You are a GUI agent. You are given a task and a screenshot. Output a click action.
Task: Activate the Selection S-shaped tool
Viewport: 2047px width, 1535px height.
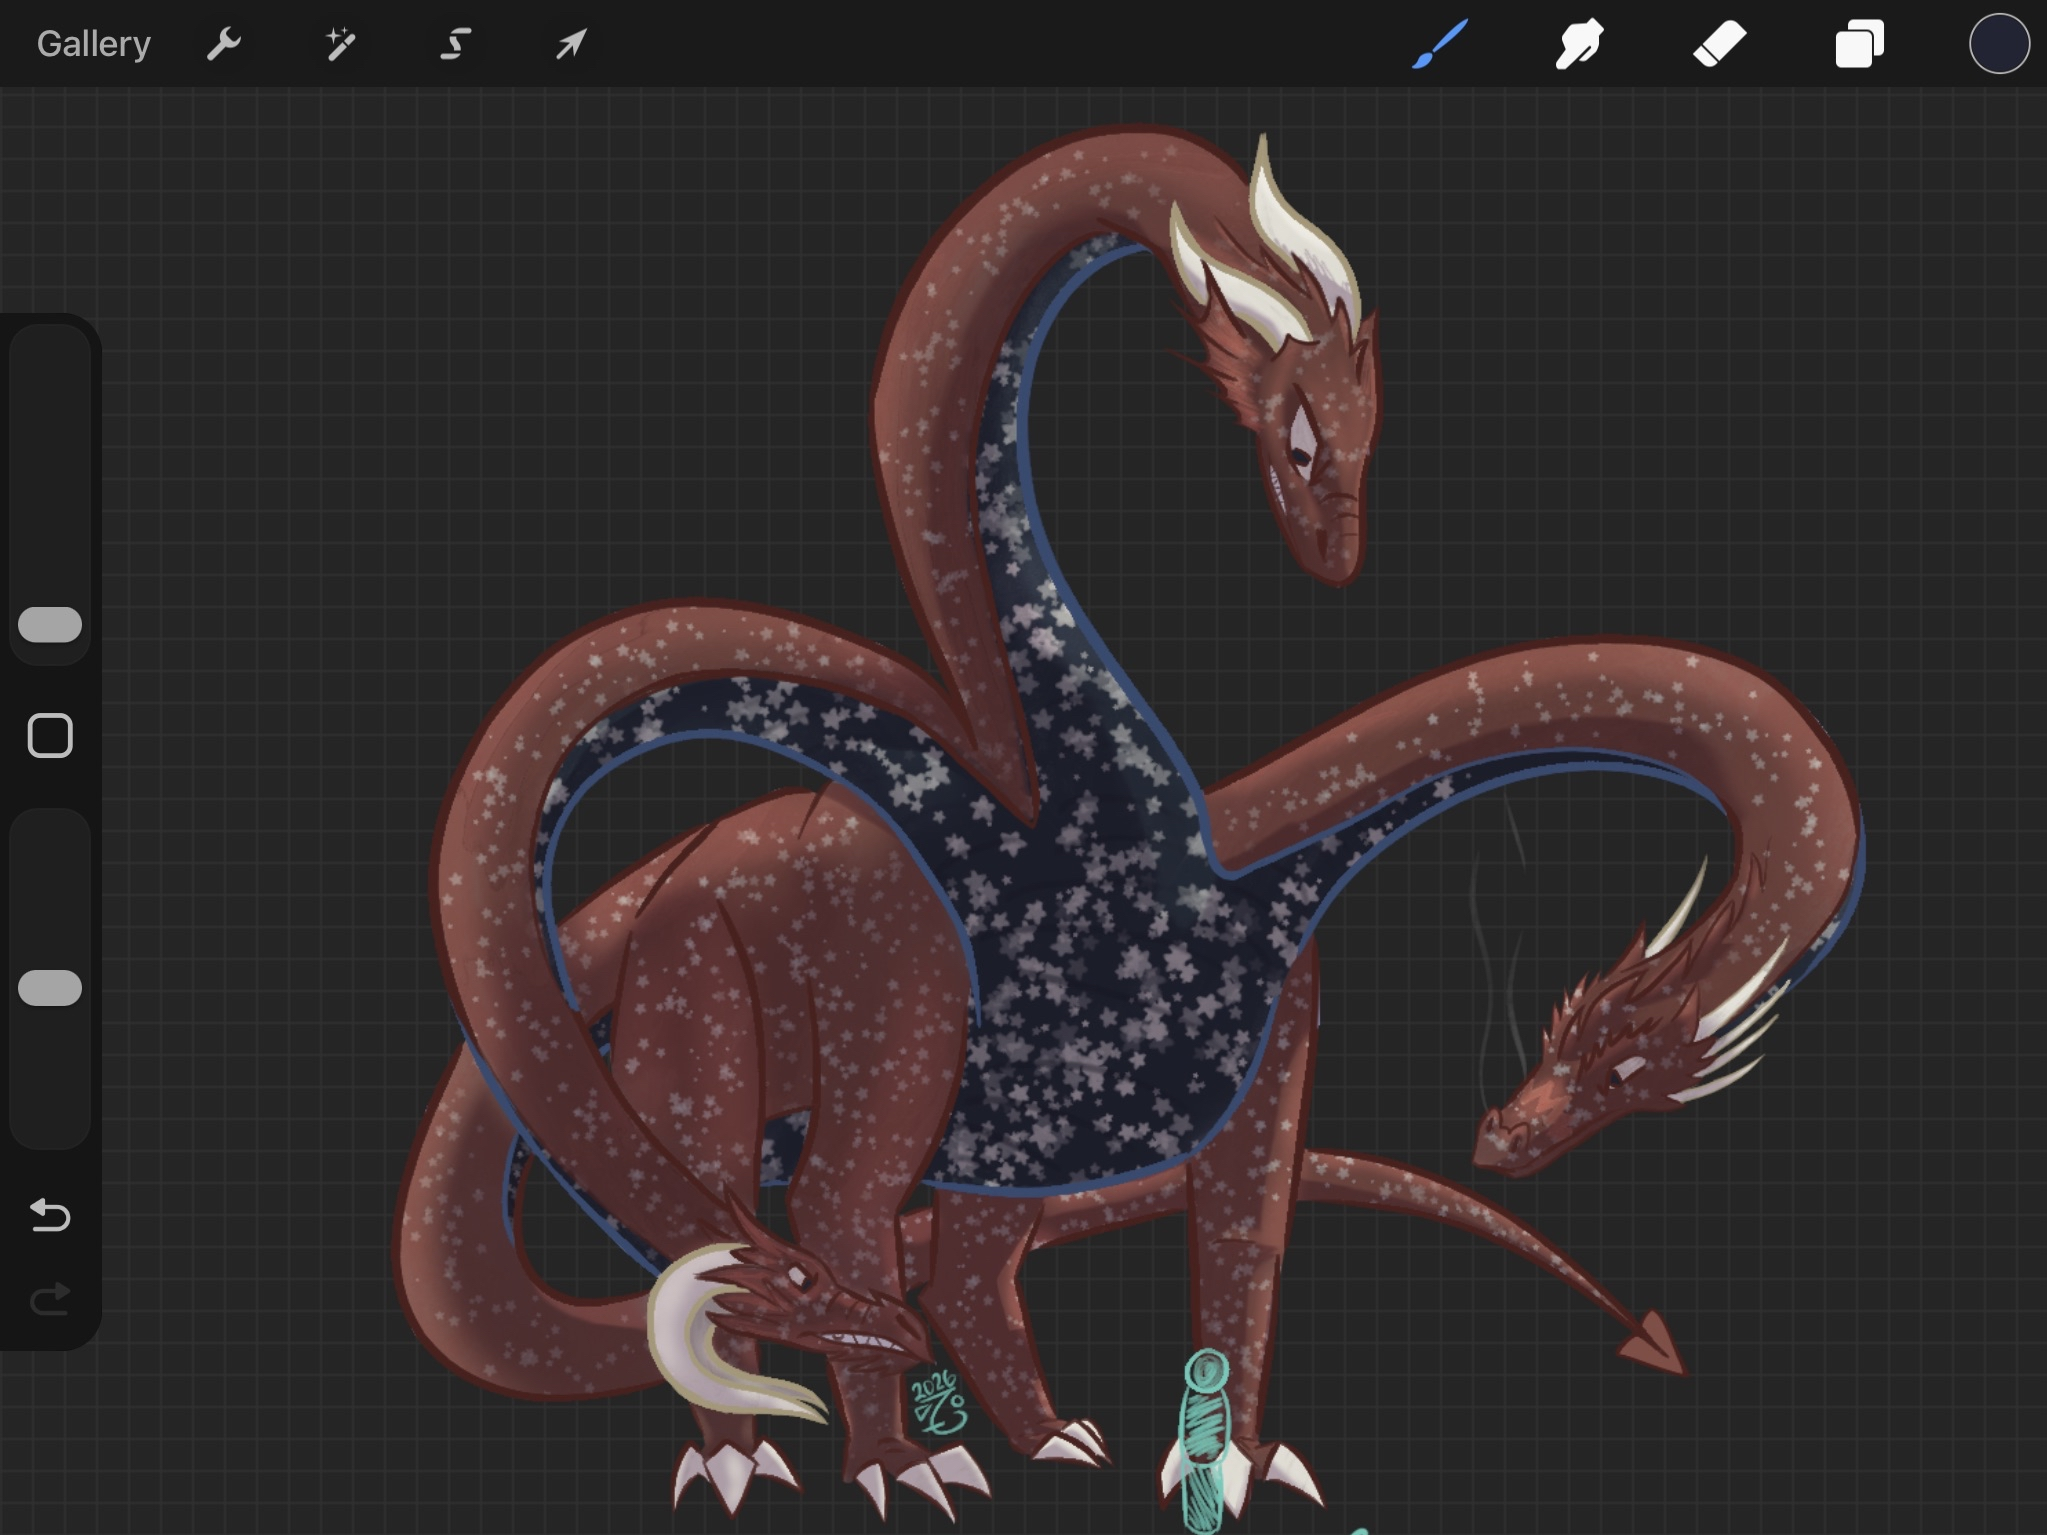pos(456,44)
